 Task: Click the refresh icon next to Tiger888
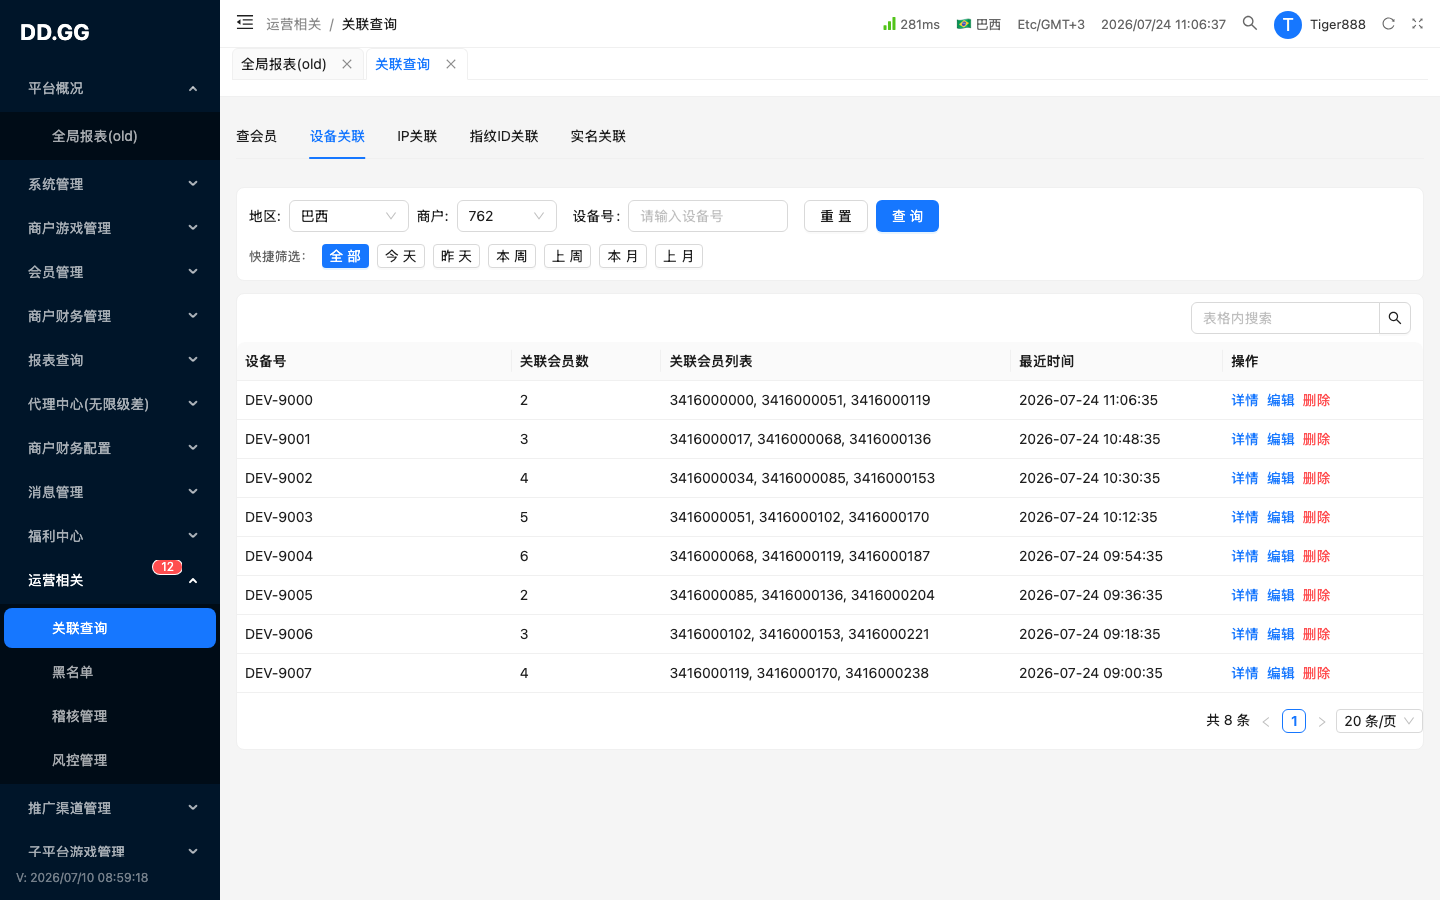1388,24
